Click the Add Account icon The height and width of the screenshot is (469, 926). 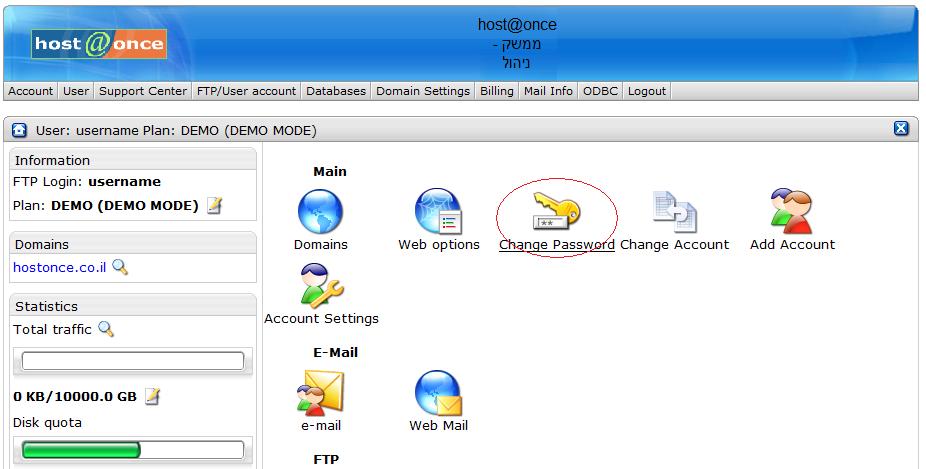pos(792,212)
